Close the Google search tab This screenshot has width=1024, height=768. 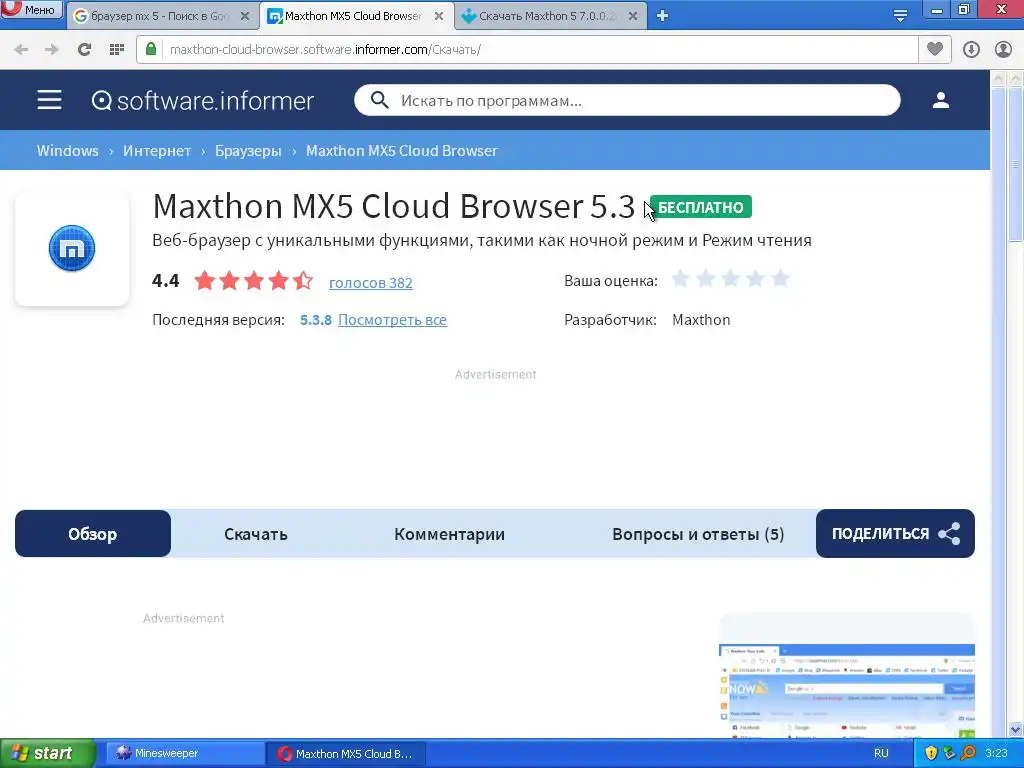pos(245,16)
